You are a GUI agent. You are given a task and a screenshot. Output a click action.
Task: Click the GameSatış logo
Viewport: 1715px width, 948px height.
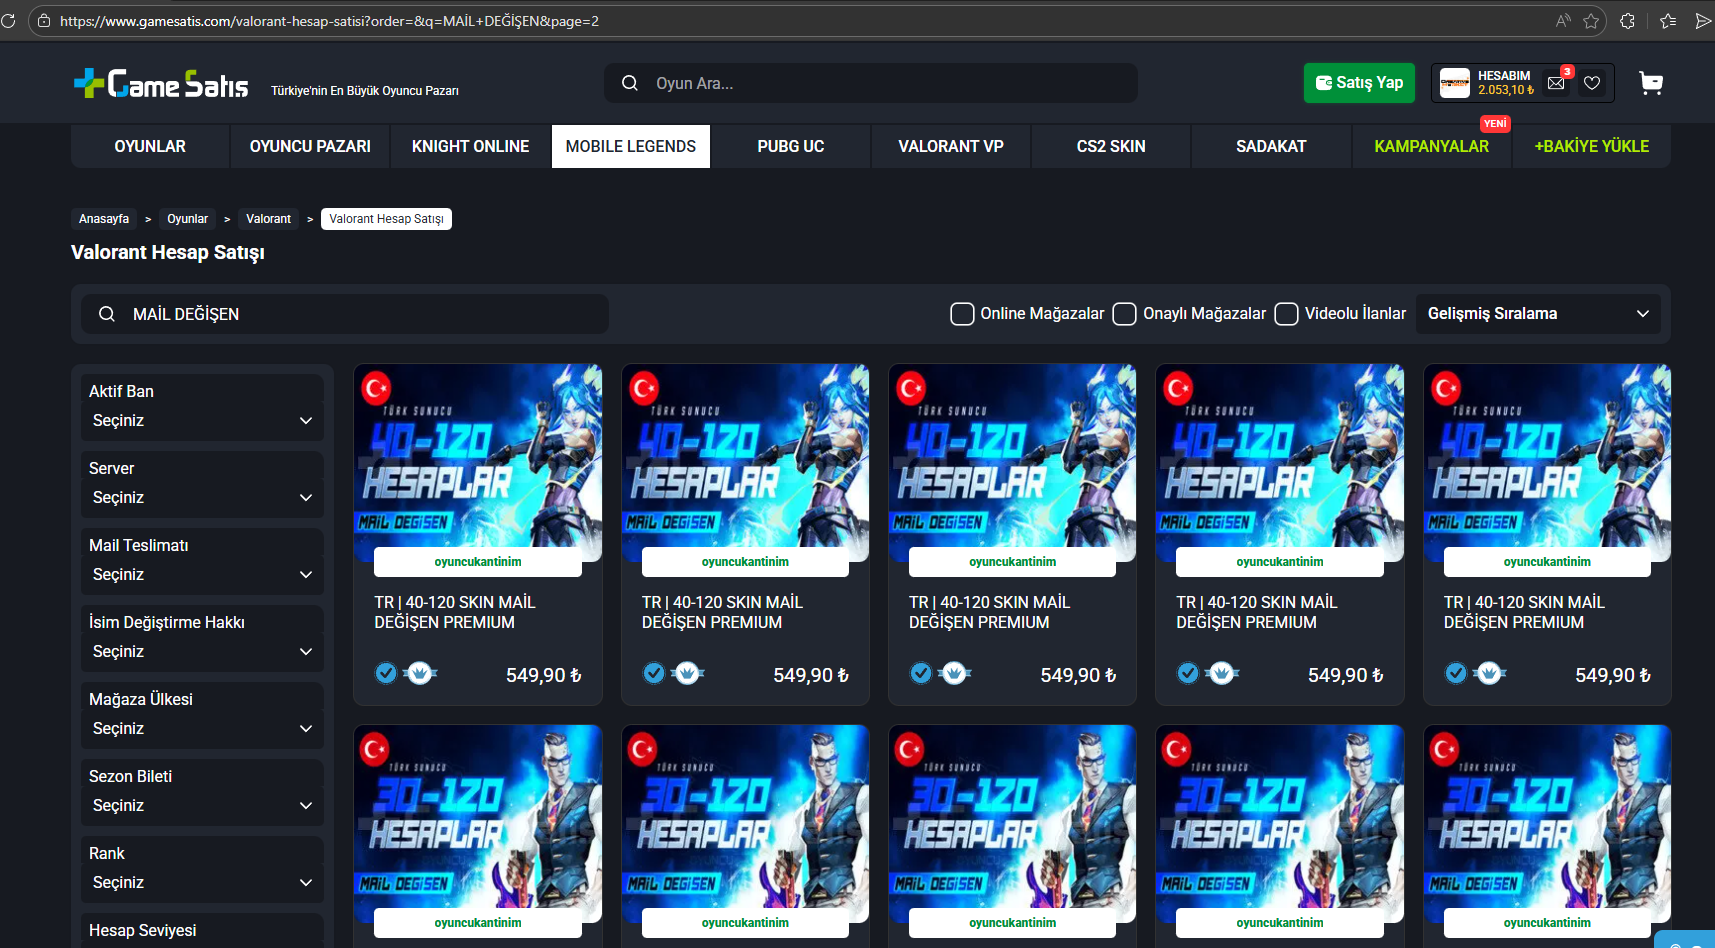pyautogui.click(x=161, y=84)
